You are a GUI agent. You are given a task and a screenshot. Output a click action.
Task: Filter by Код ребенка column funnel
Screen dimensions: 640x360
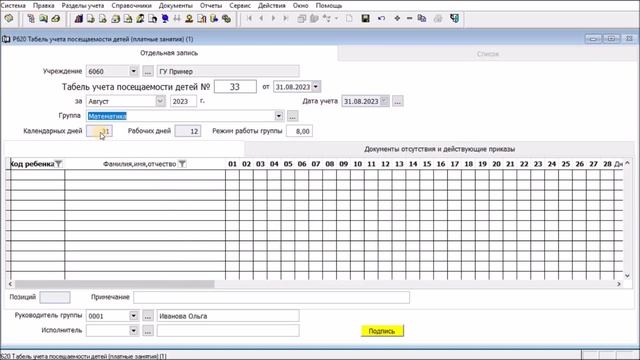coord(59,164)
